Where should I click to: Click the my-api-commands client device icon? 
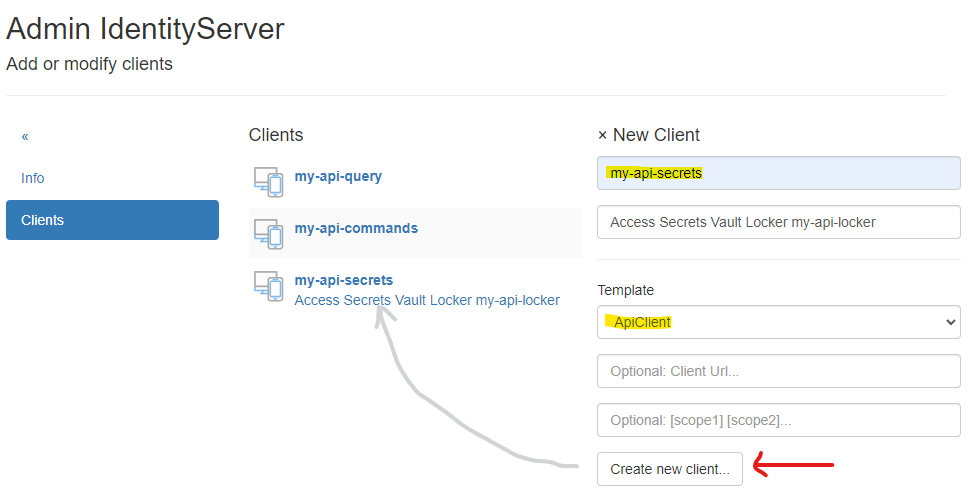point(268,233)
